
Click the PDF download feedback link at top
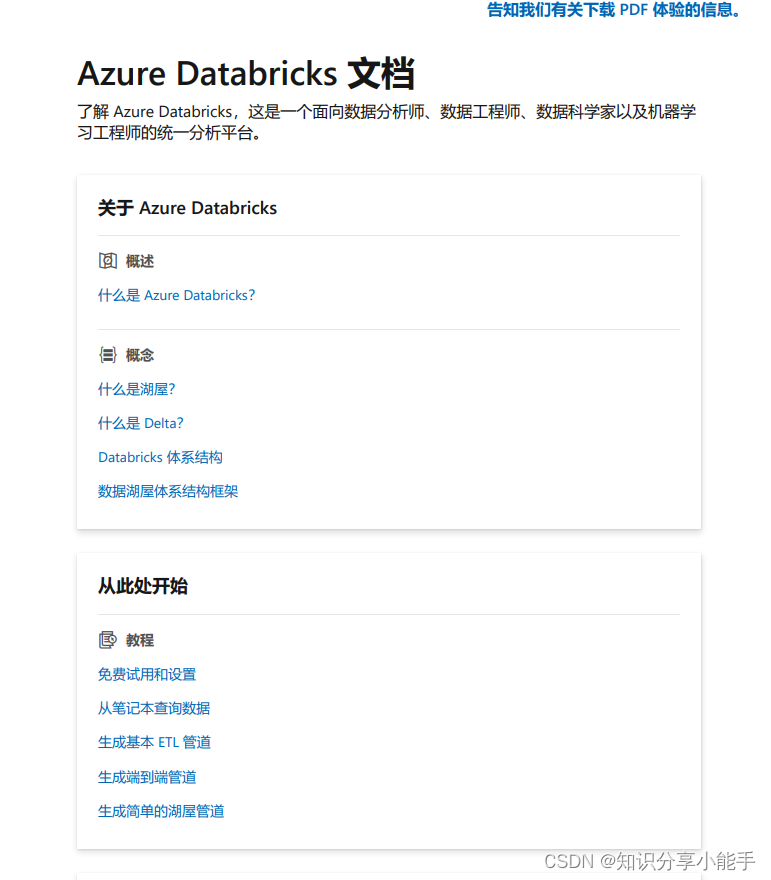click(x=614, y=10)
